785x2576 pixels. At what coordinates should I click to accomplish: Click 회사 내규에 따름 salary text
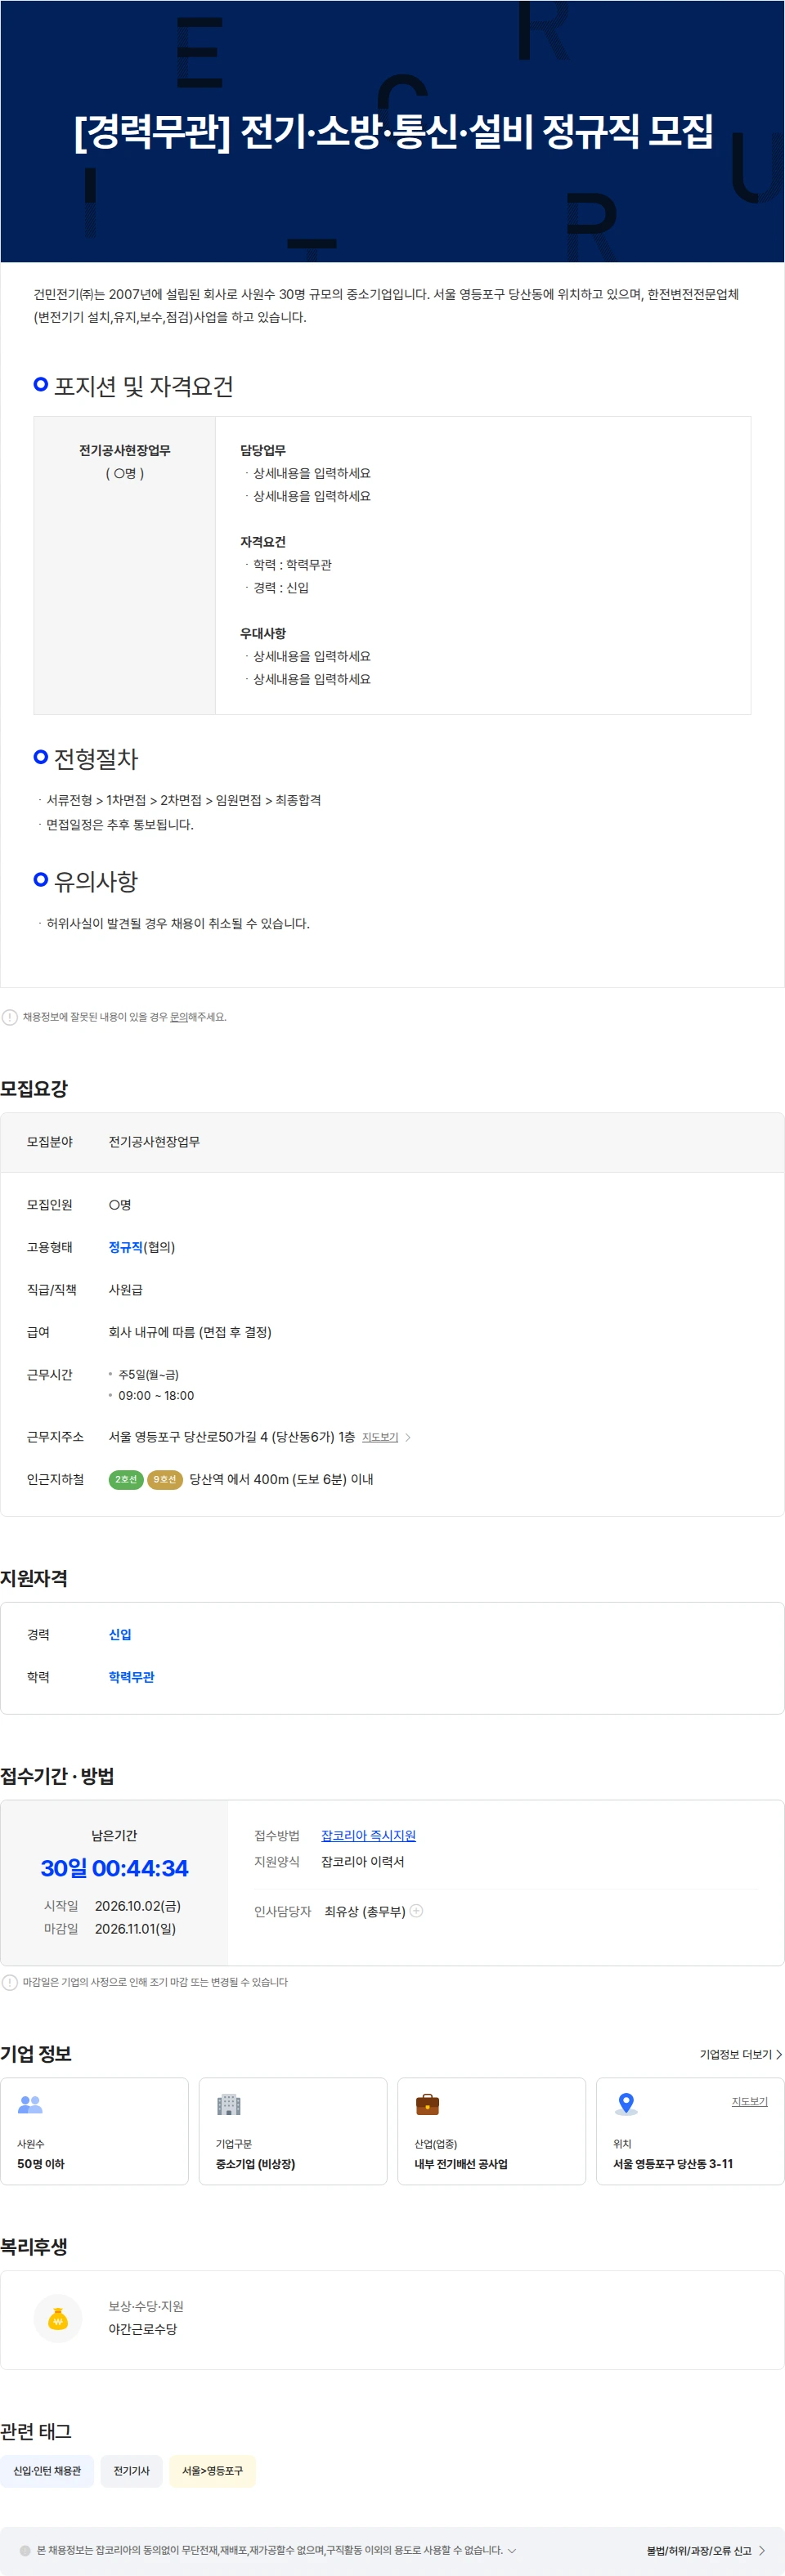pos(190,1332)
